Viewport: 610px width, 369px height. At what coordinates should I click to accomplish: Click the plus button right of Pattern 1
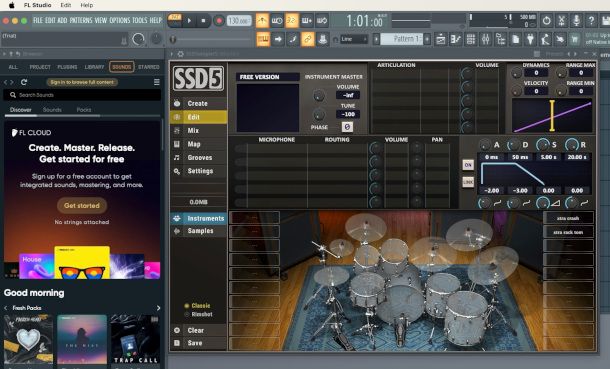427,39
